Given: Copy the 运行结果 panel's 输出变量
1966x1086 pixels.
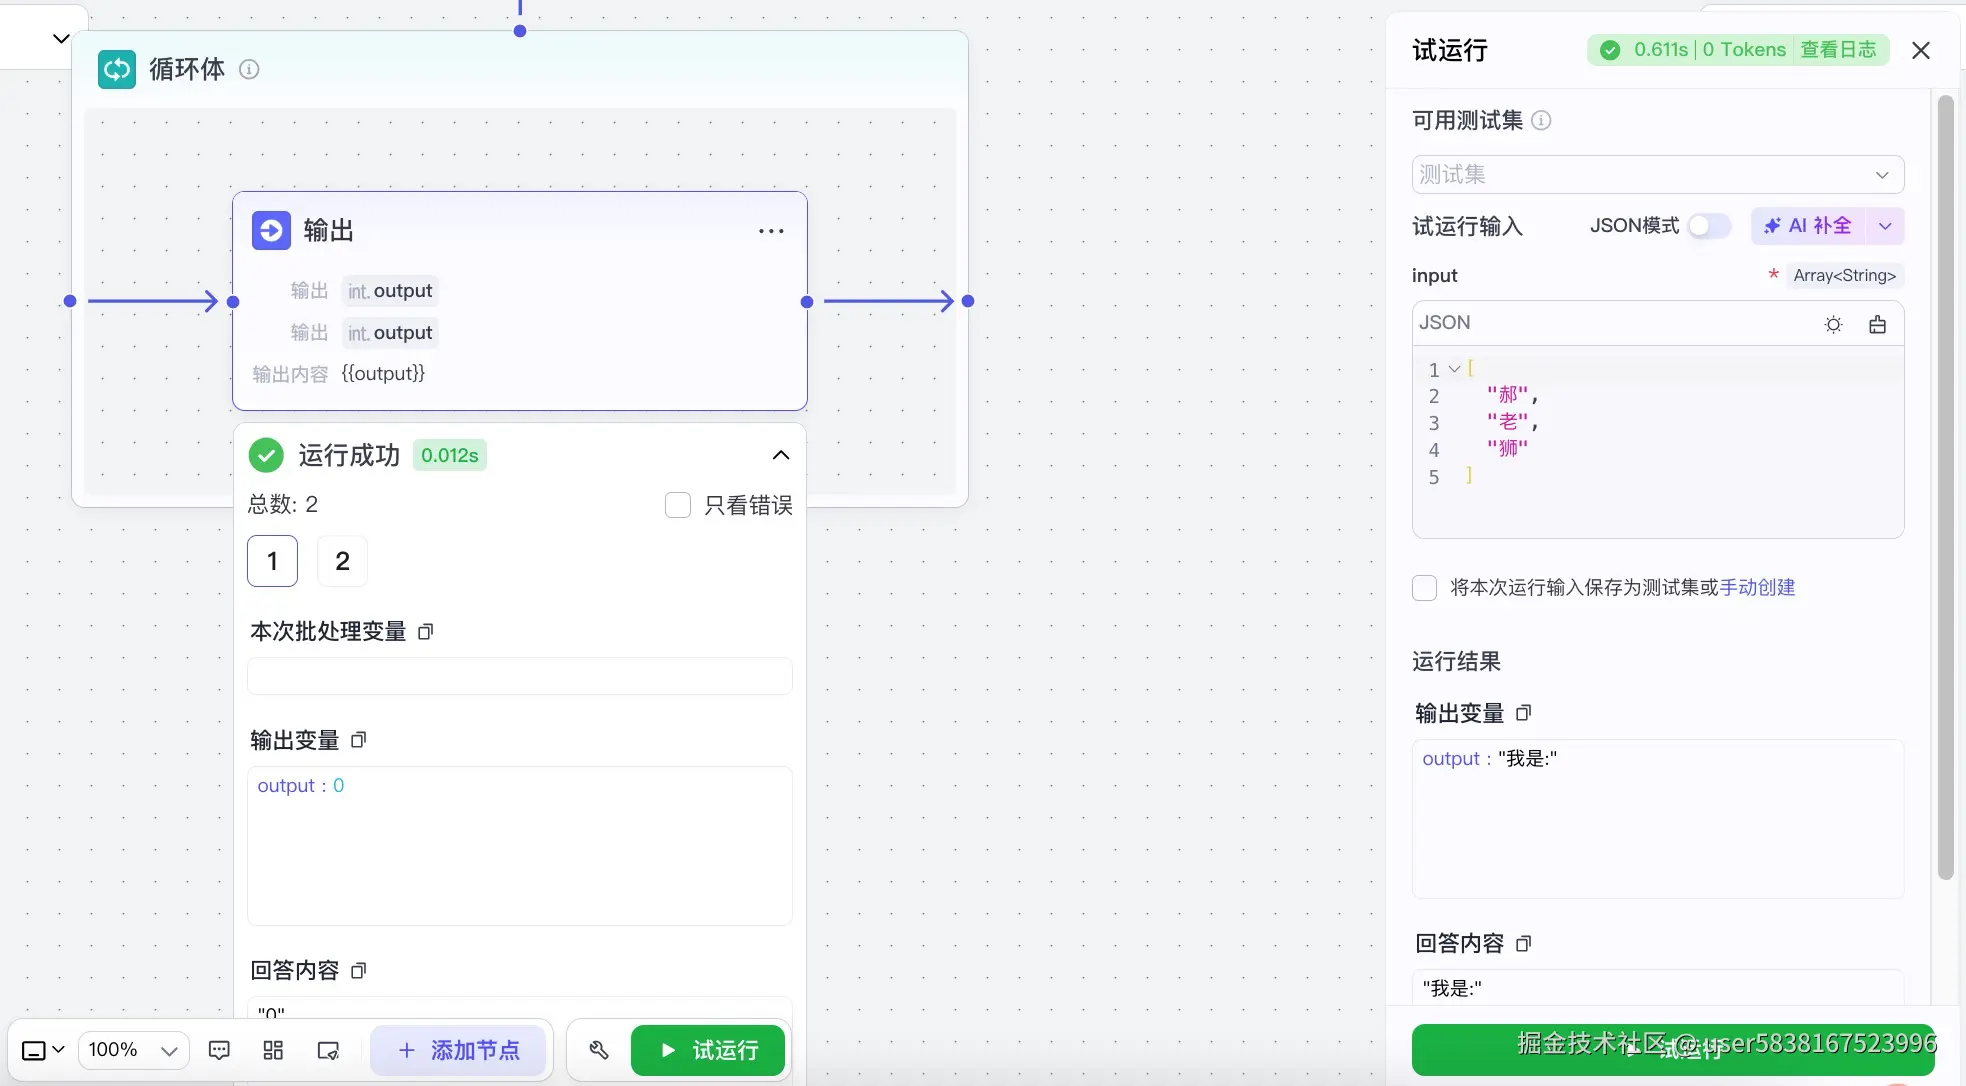Looking at the screenshot, I should coord(1524,713).
